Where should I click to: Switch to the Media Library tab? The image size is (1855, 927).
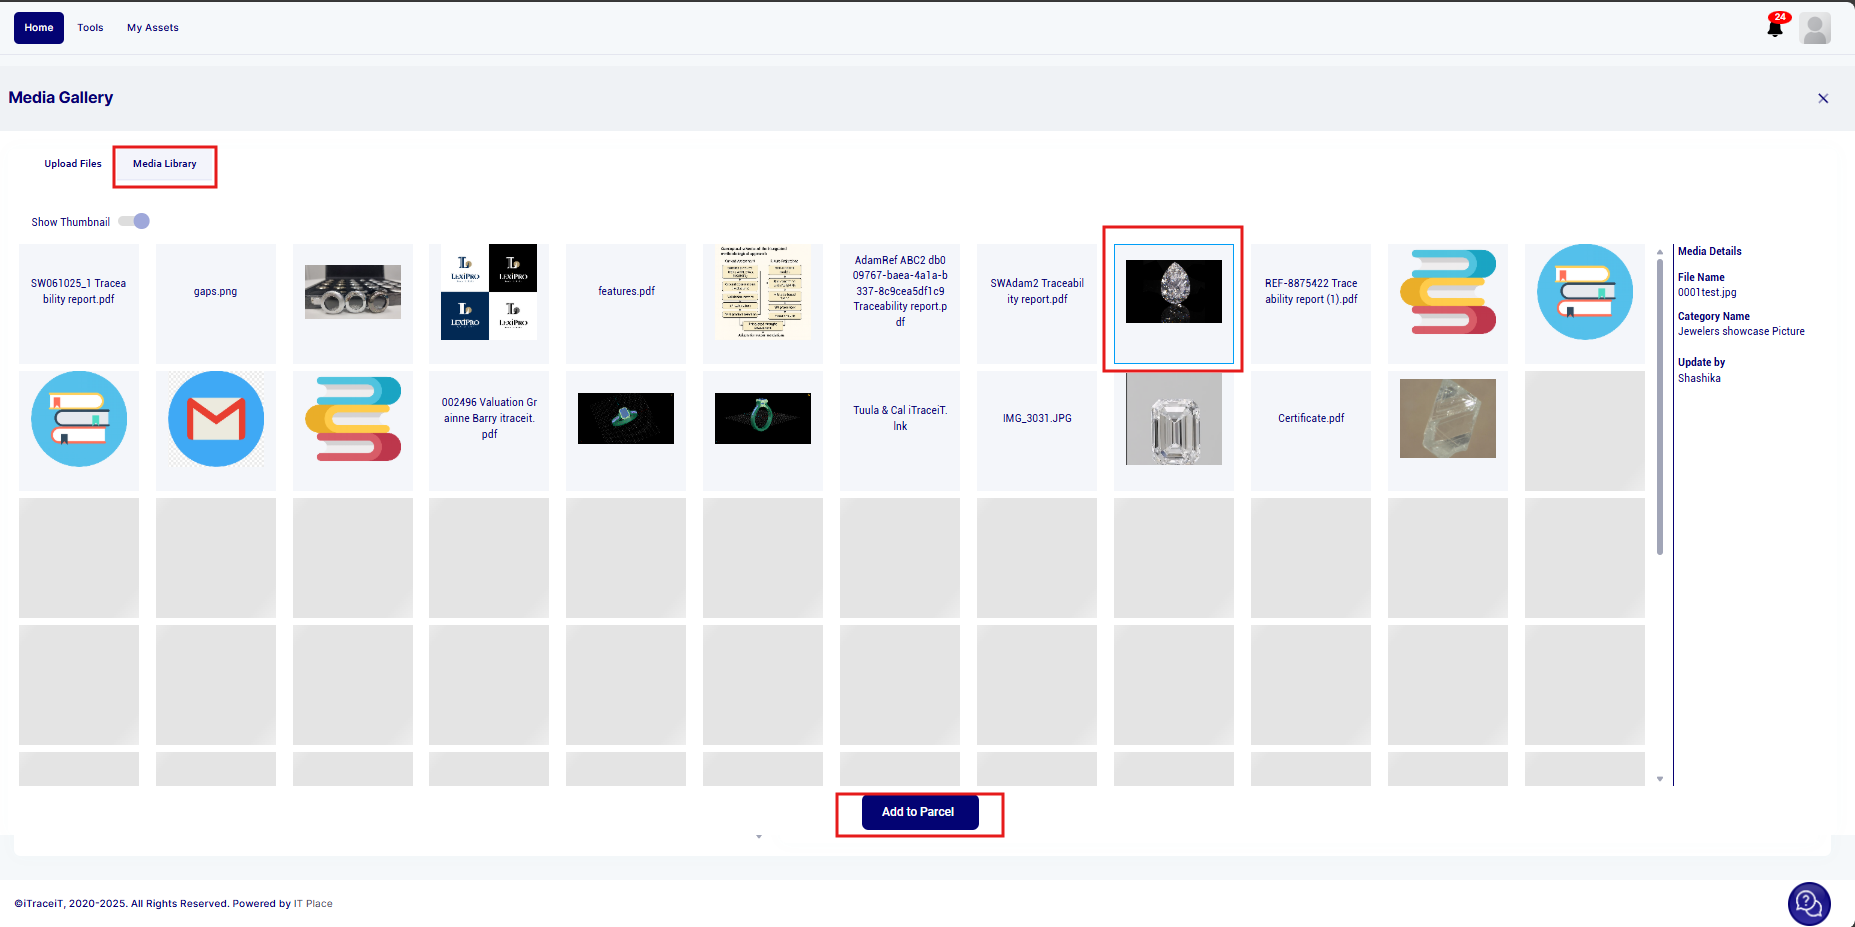165,164
